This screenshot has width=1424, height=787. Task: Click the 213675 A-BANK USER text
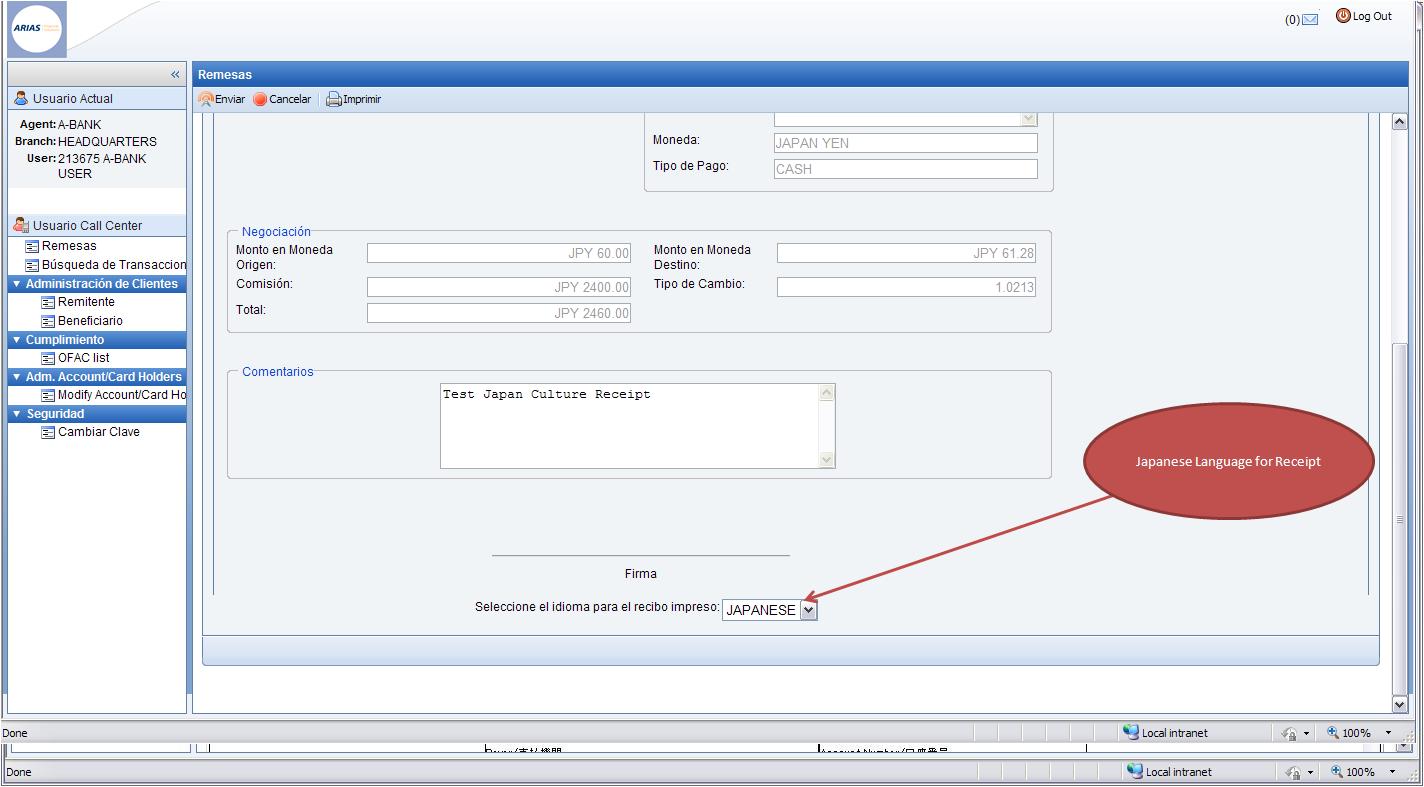click(102, 166)
